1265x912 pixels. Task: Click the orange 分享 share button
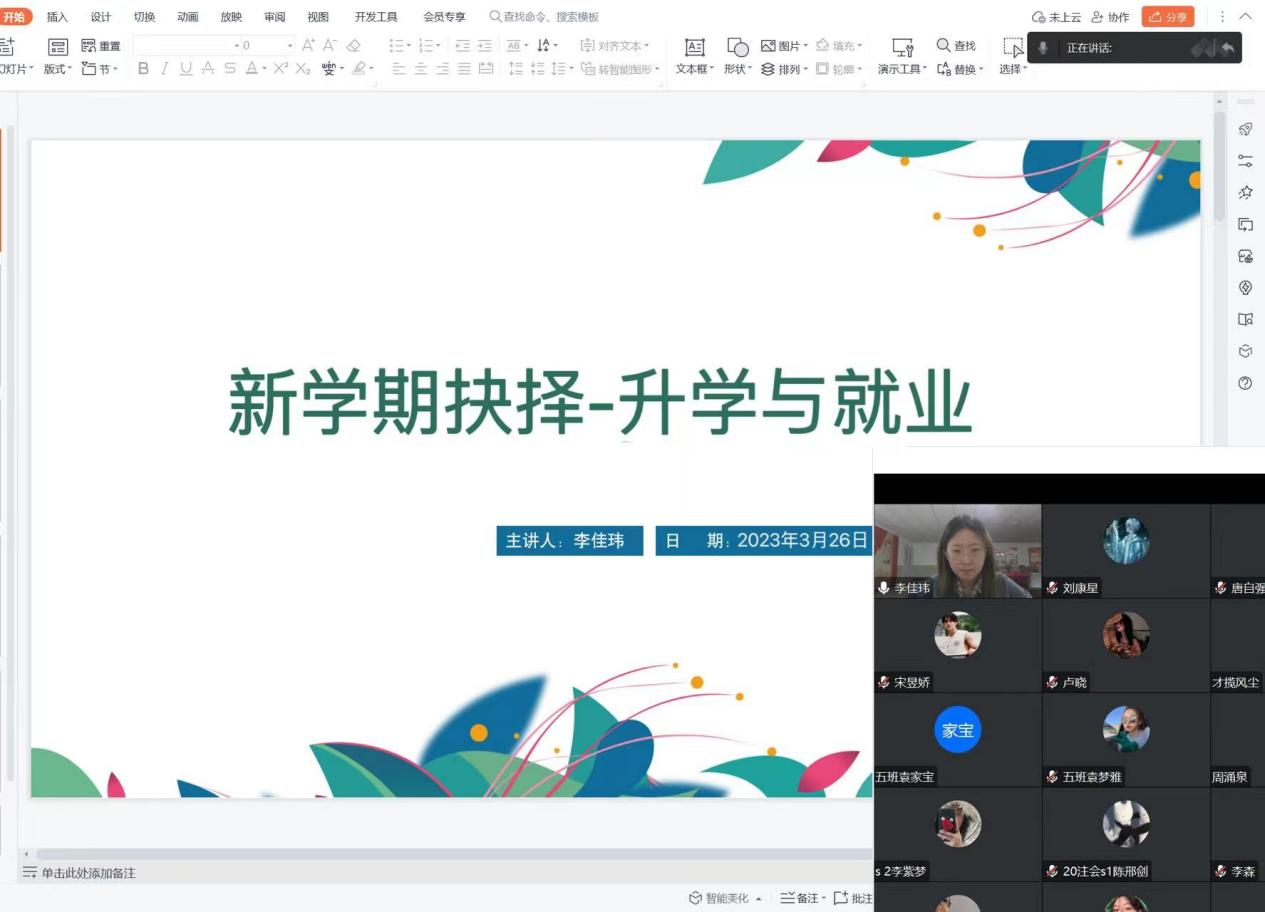coord(1168,17)
